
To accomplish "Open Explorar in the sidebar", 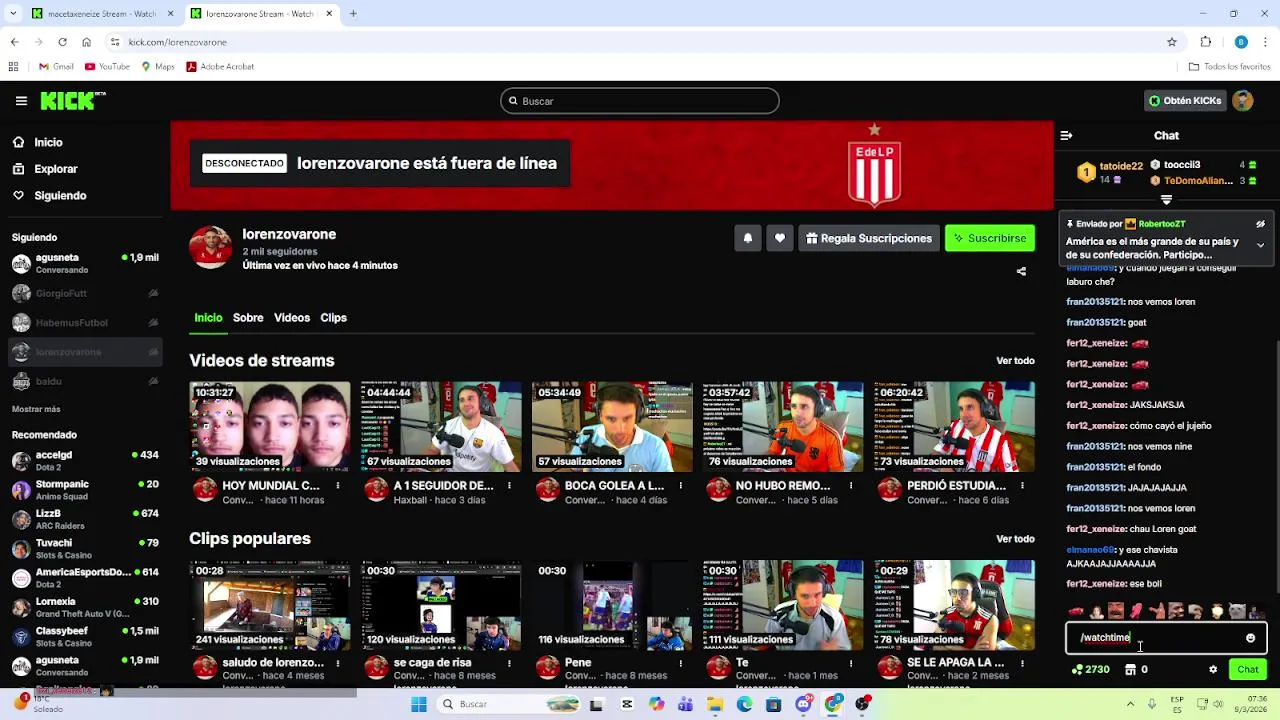I will (56, 169).
